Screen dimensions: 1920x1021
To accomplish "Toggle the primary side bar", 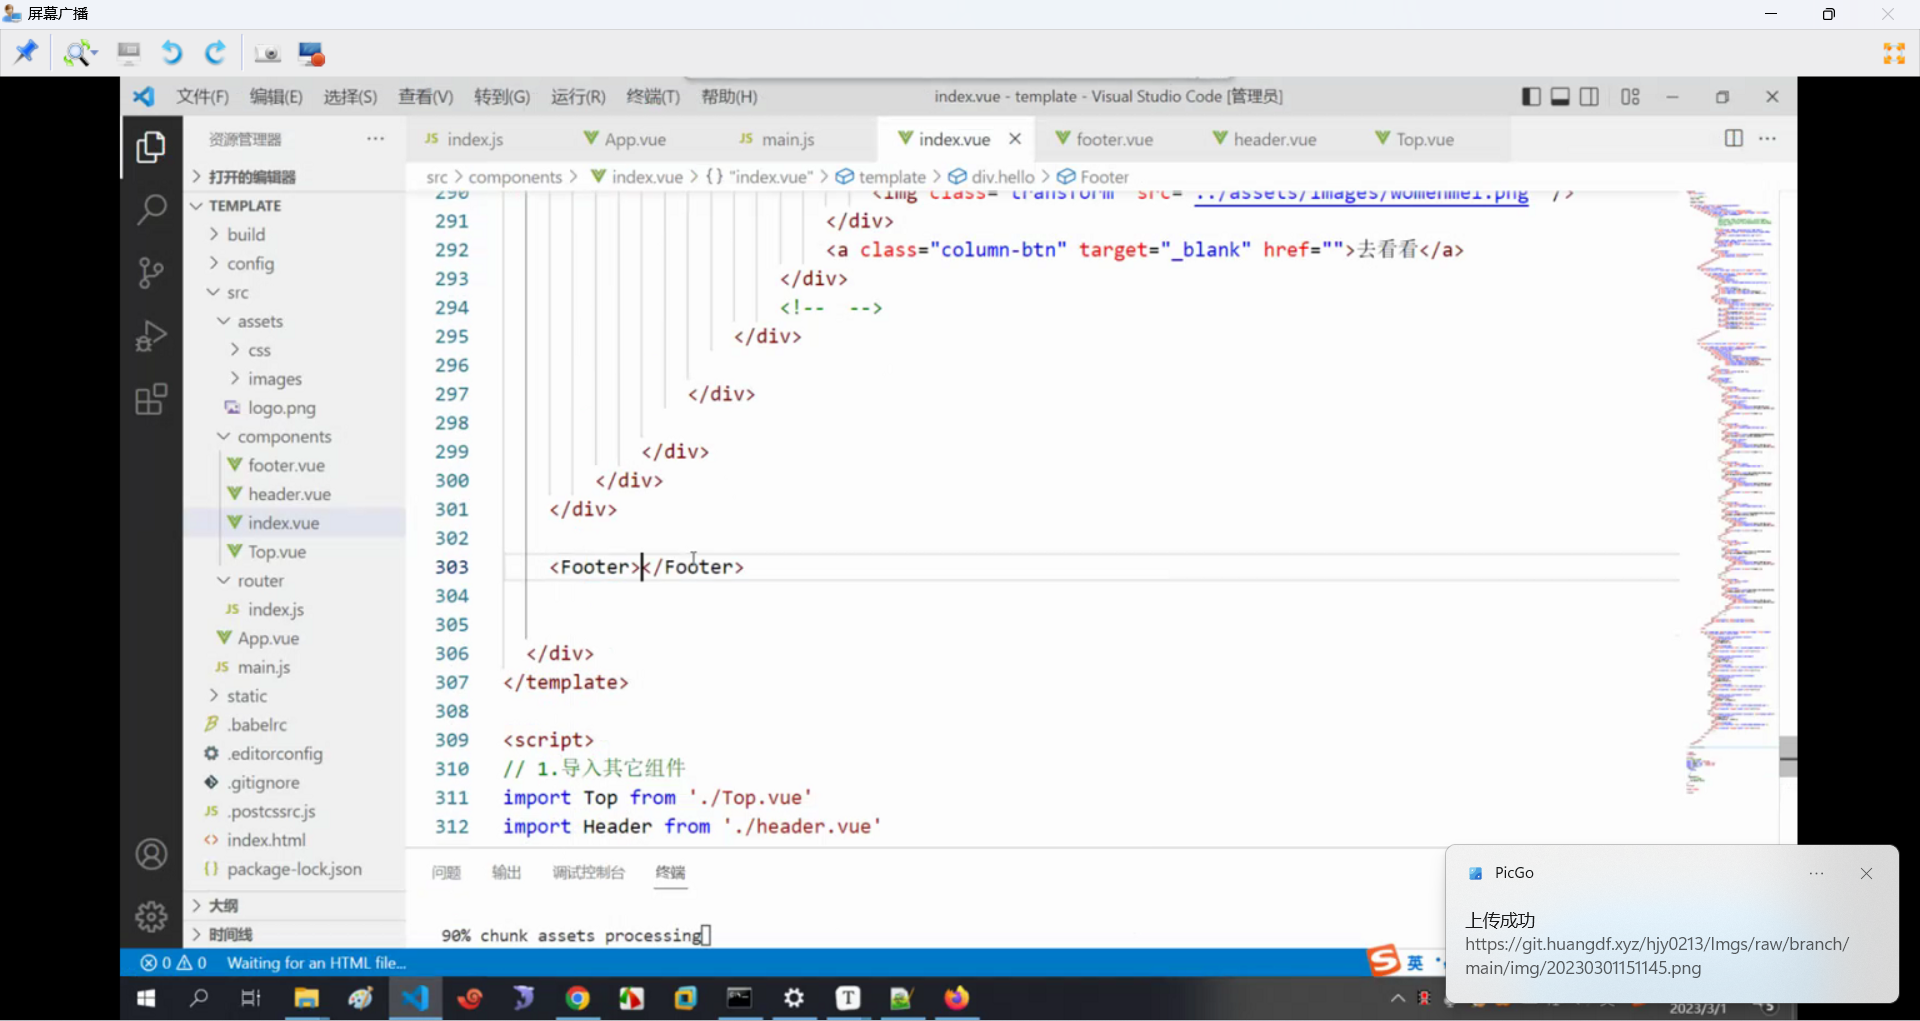I will [1531, 97].
